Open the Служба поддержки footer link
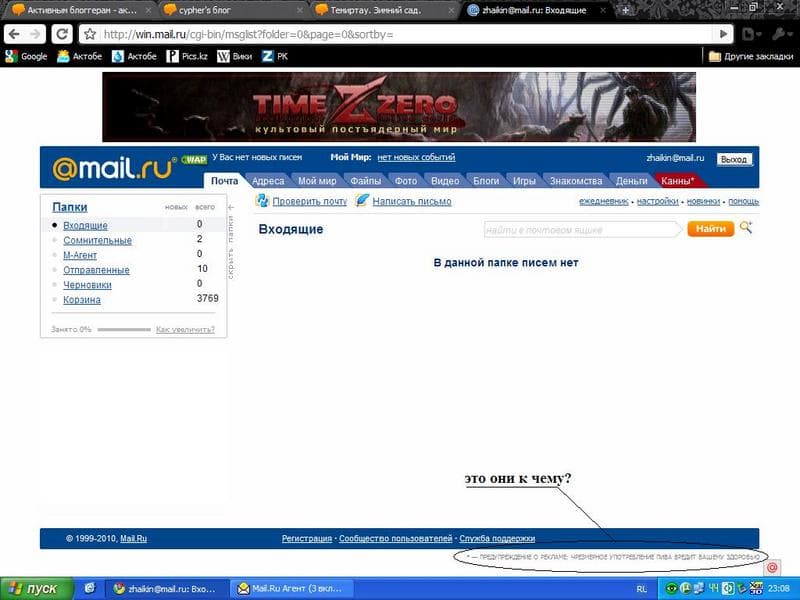This screenshot has height=600, width=800. [x=497, y=538]
